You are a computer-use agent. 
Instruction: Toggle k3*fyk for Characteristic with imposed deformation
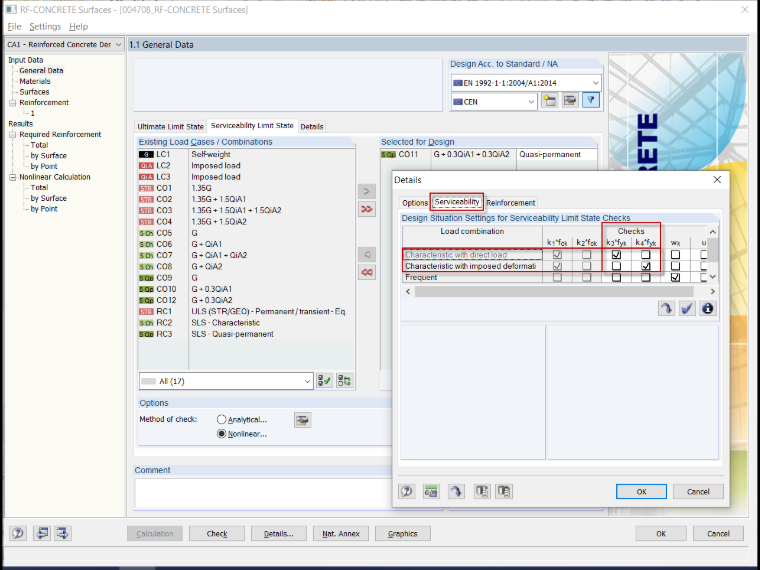617,266
